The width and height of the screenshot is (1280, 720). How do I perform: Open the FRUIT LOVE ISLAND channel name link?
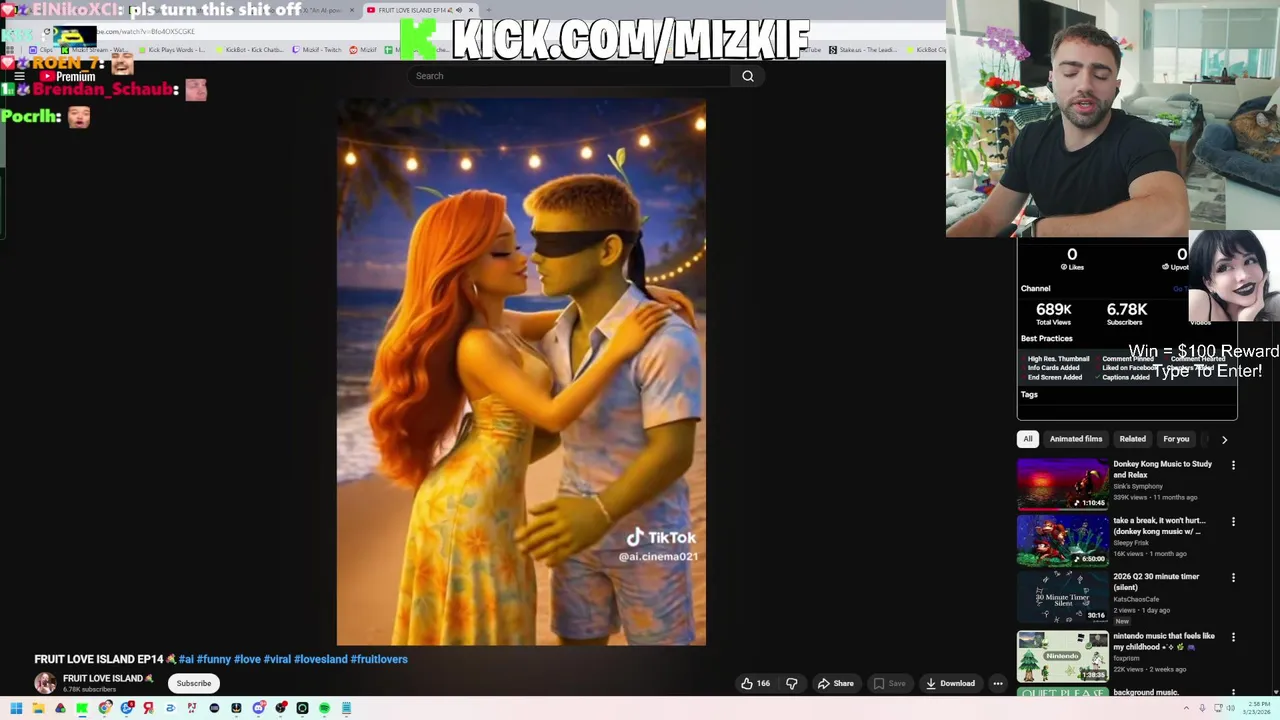coord(108,678)
